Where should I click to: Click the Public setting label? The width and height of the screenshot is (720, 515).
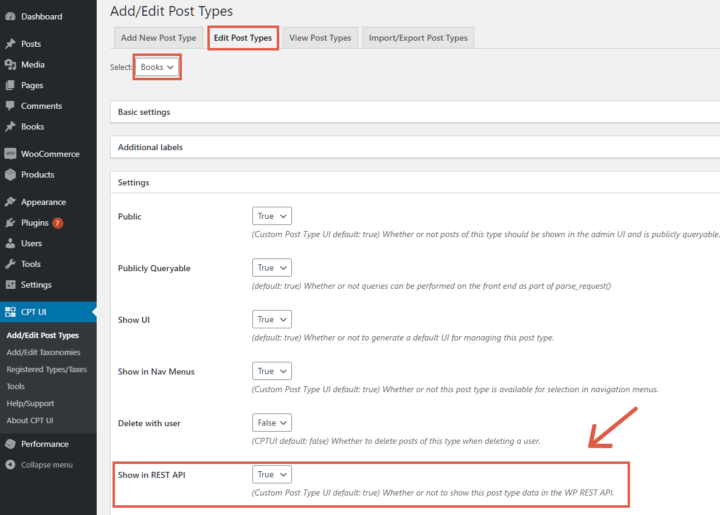(129, 217)
